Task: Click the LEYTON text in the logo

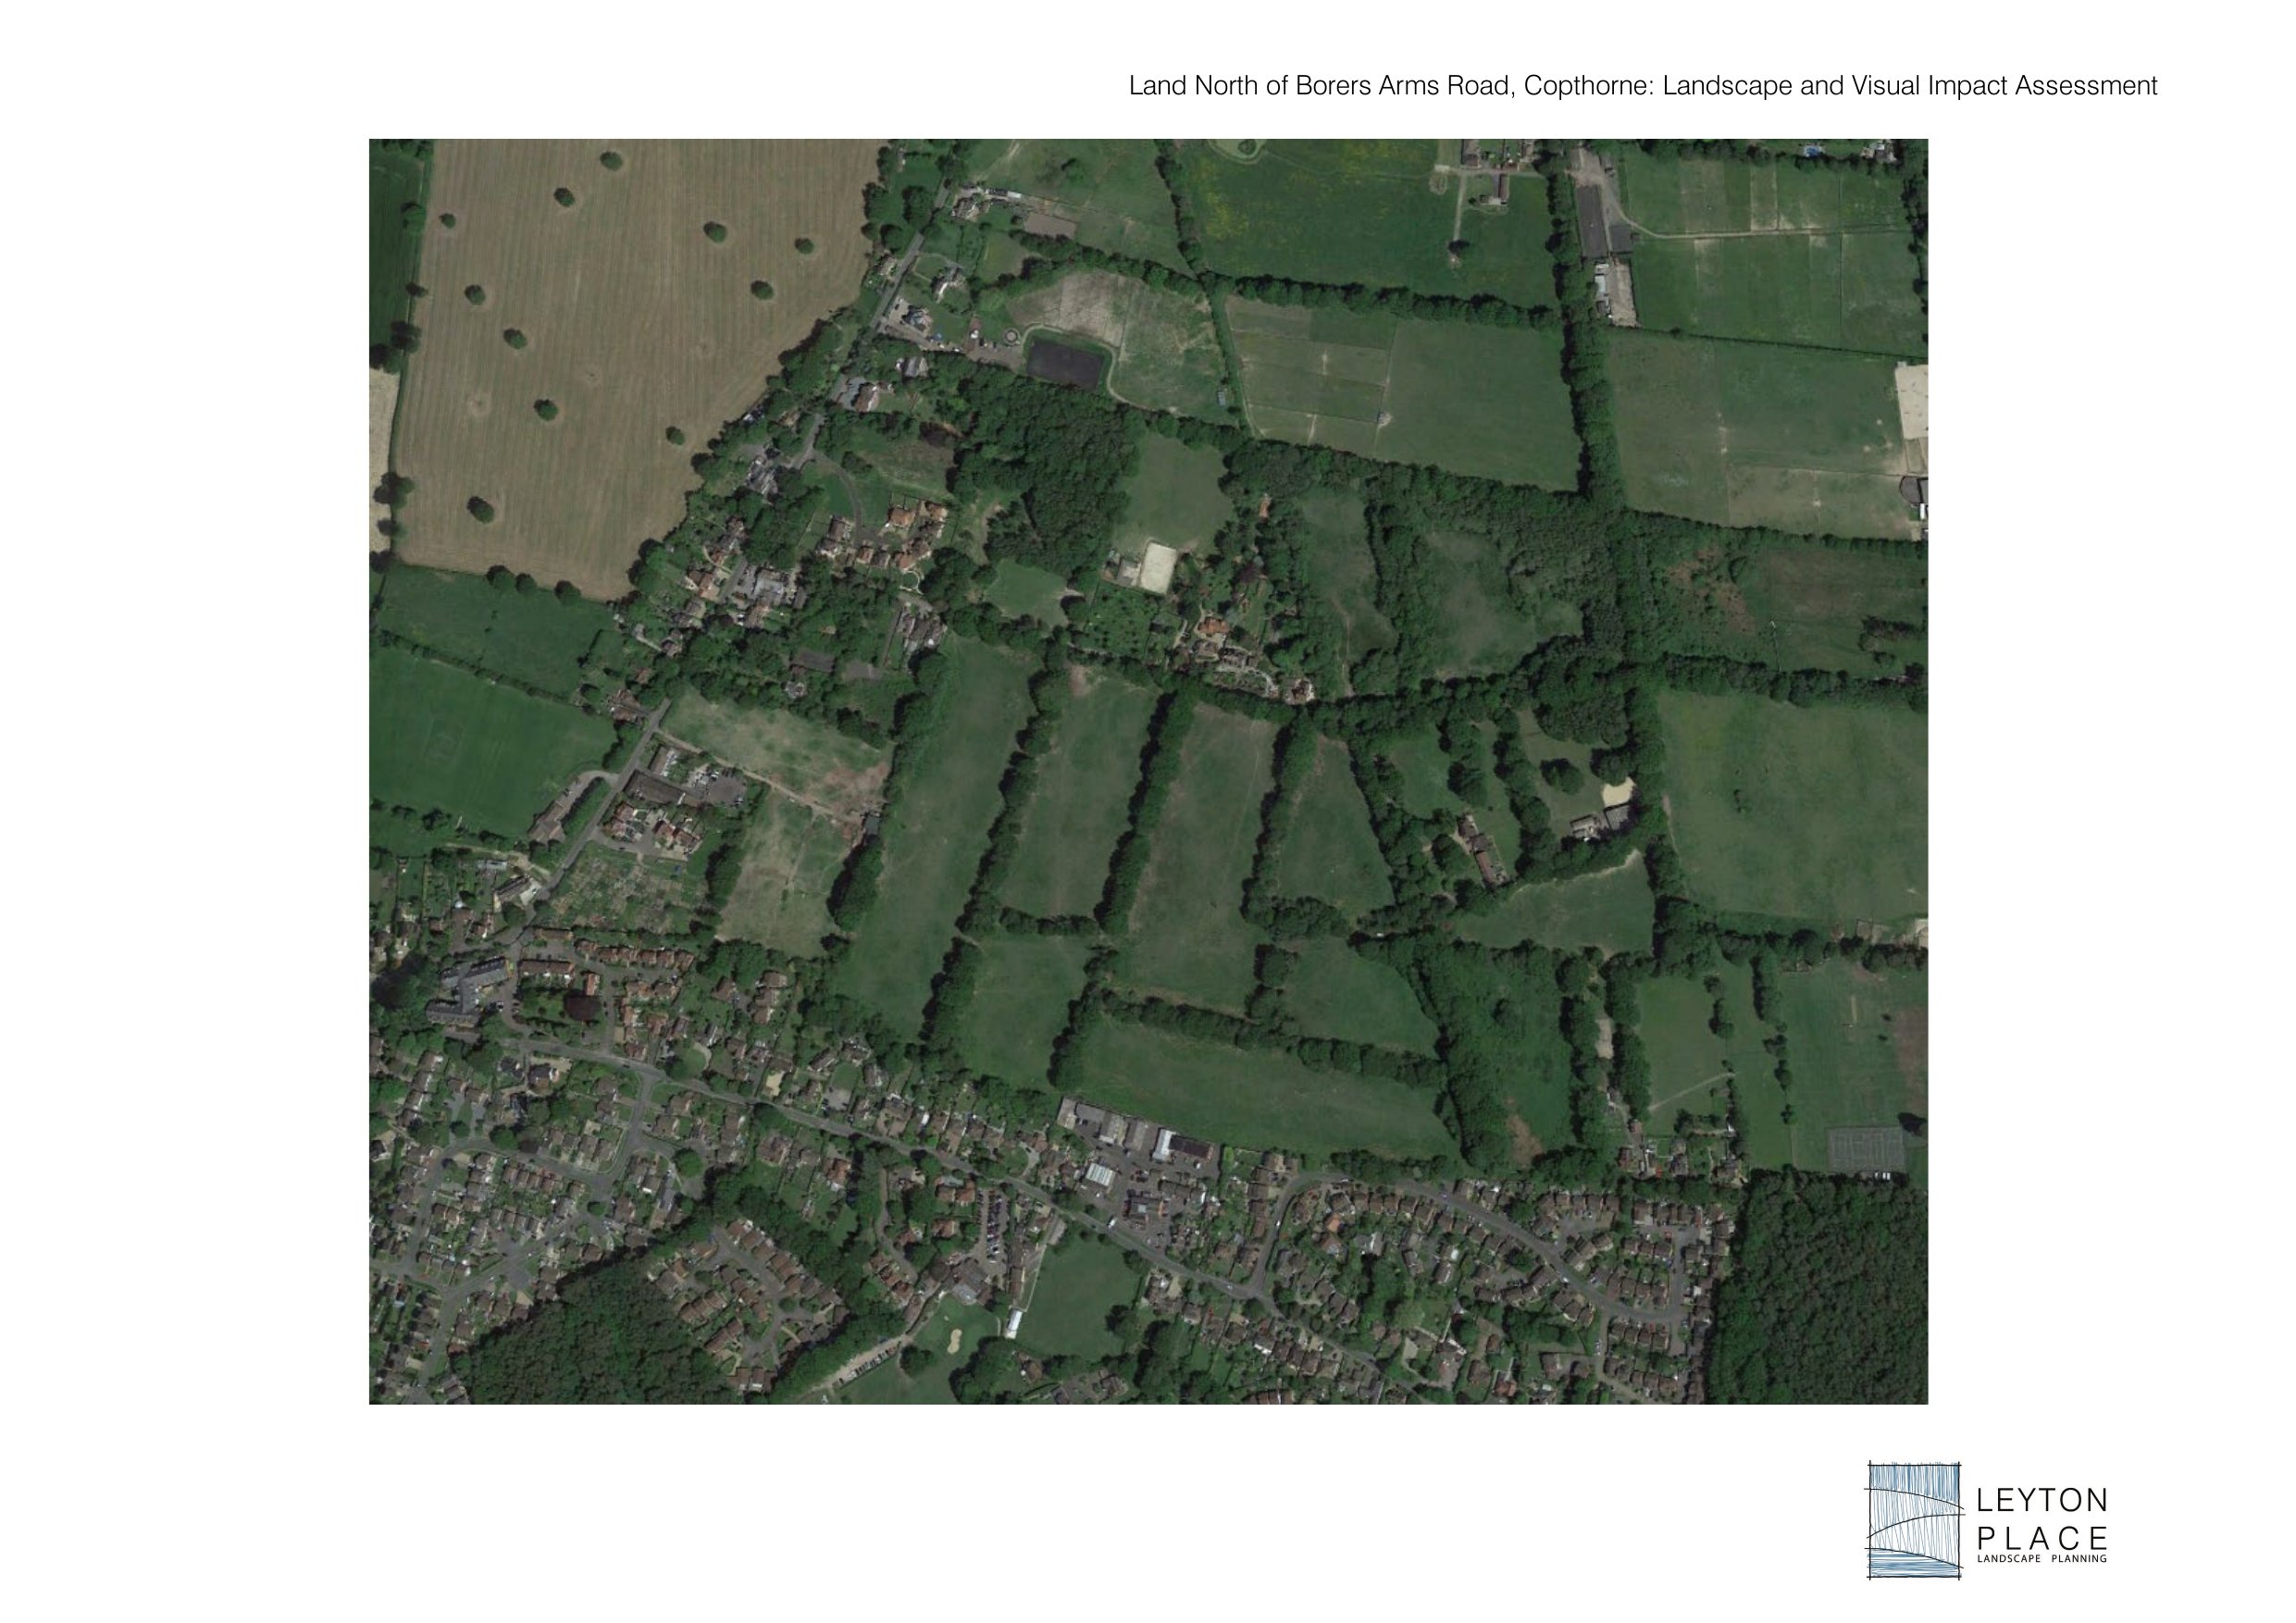Action: point(2044,1501)
